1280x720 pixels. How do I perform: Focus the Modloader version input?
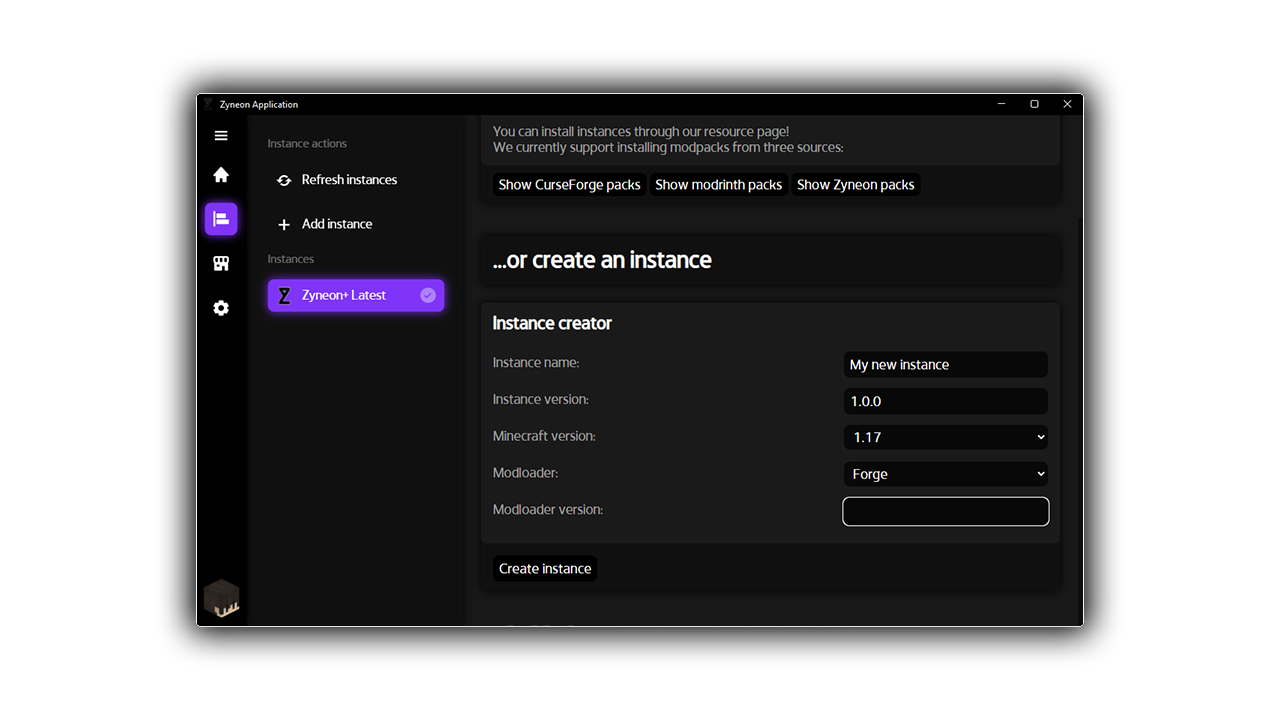pyautogui.click(x=945, y=511)
